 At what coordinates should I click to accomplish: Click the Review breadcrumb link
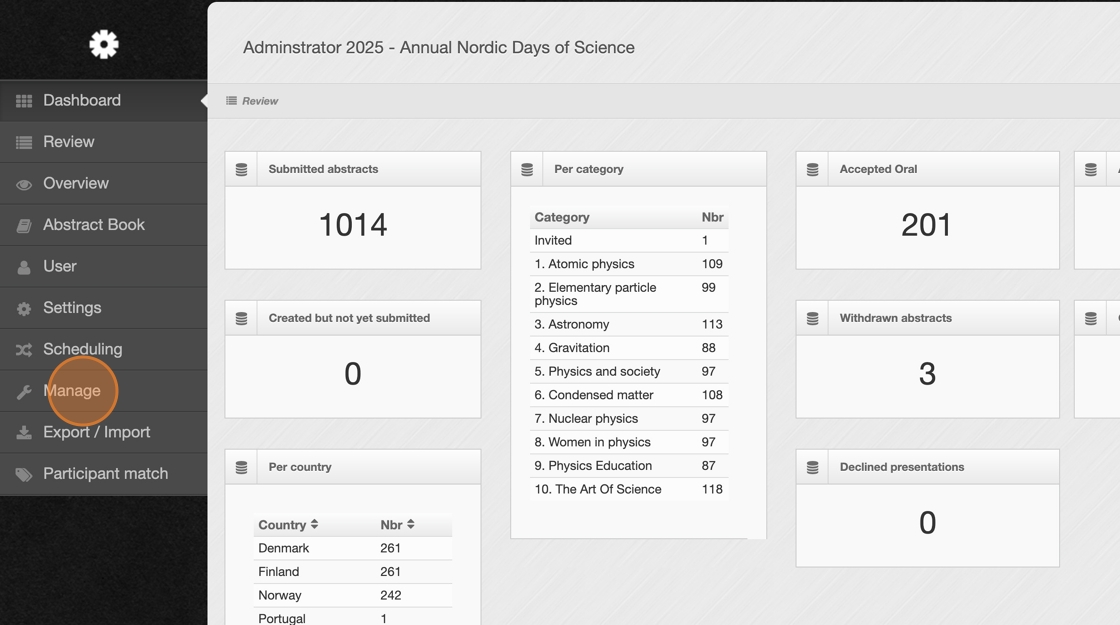(x=260, y=101)
